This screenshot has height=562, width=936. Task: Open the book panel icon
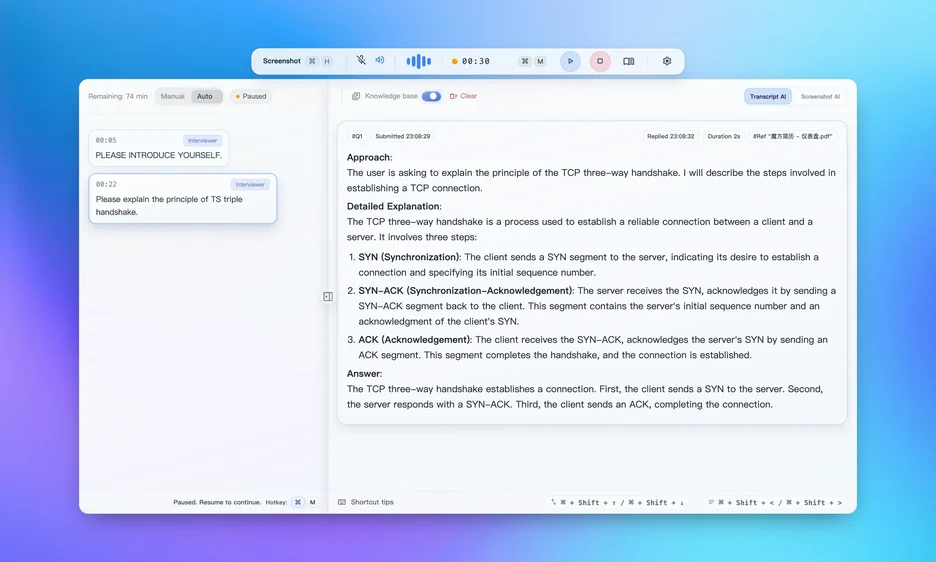629,61
